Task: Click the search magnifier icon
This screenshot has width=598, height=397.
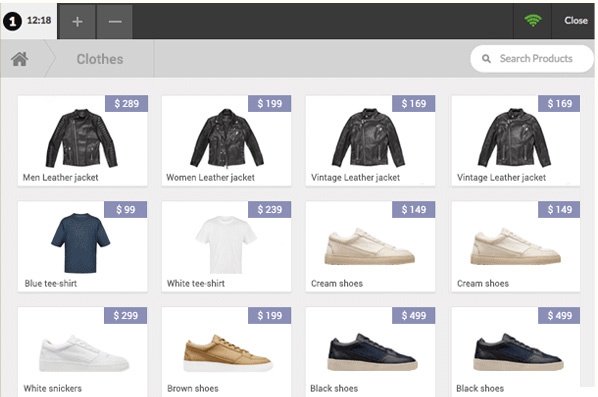Action: point(486,59)
